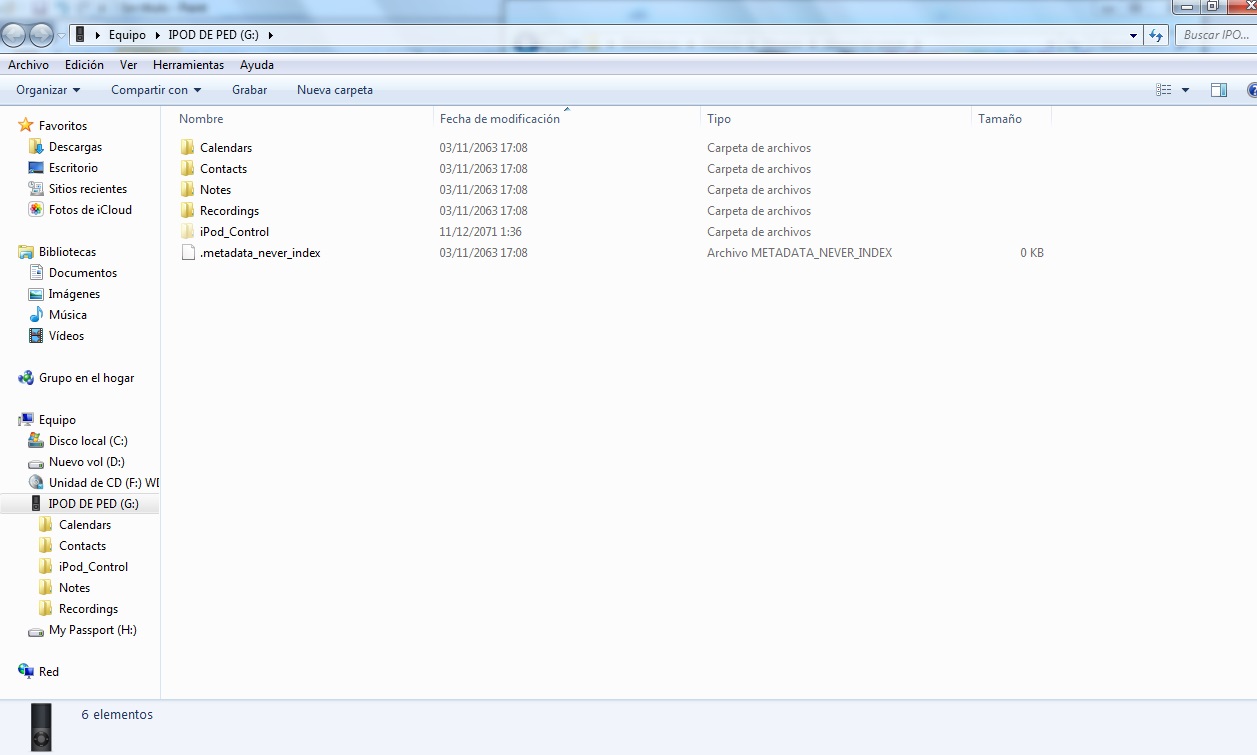The height and width of the screenshot is (755, 1257).
Task: Open the Herramientas menu
Action: [188, 65]
